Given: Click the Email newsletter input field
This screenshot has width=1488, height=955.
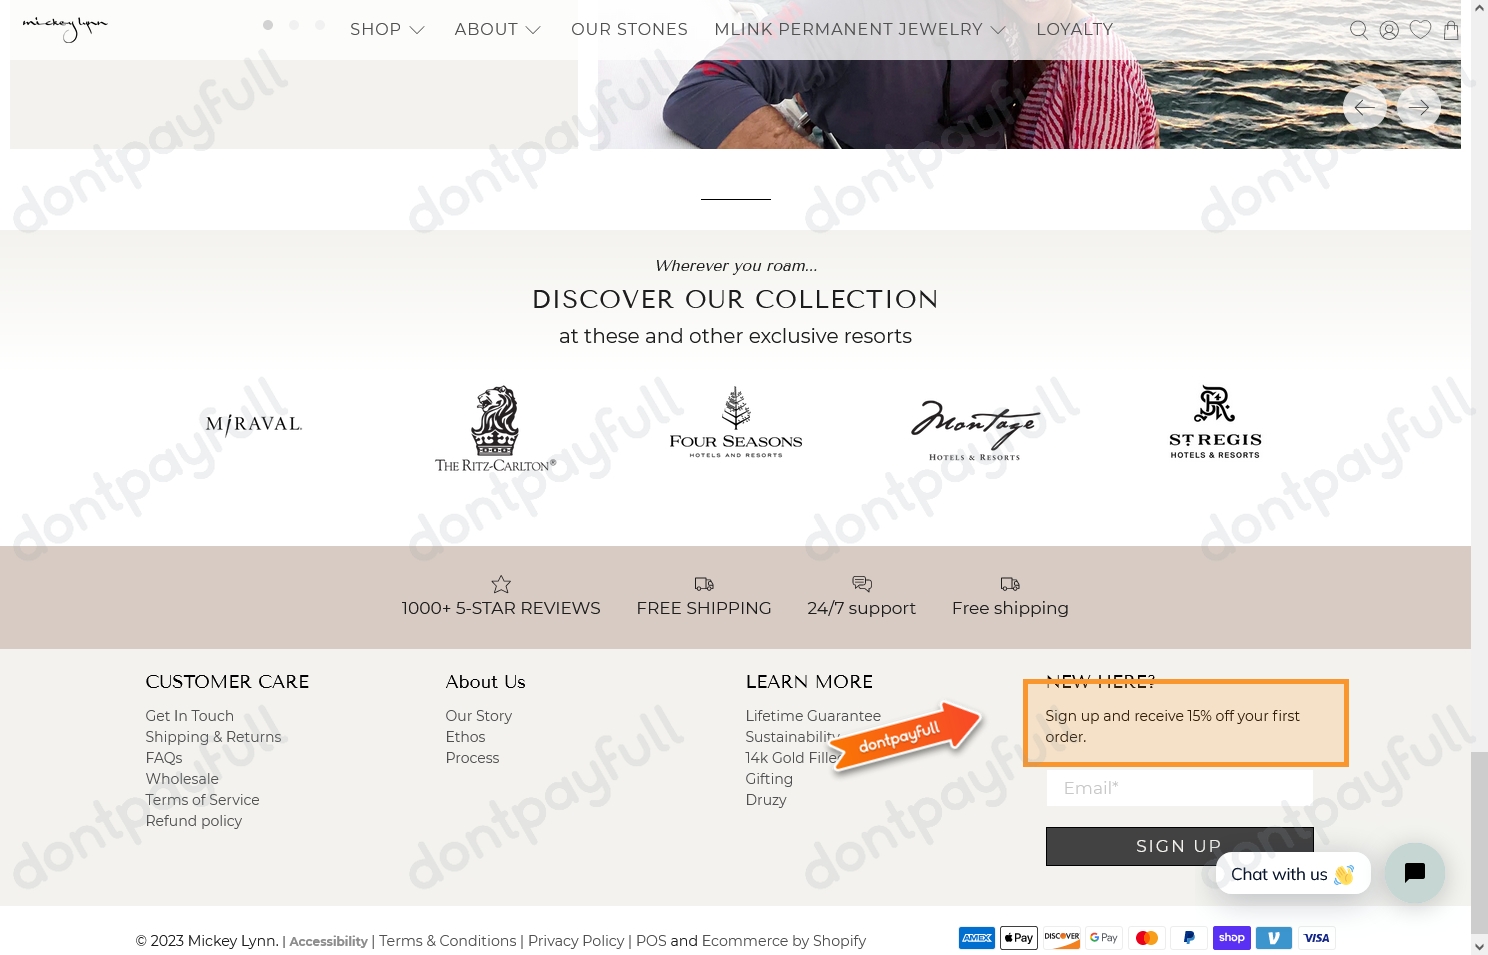Looking at the screenshot, I should click(x=1179, y=787).
